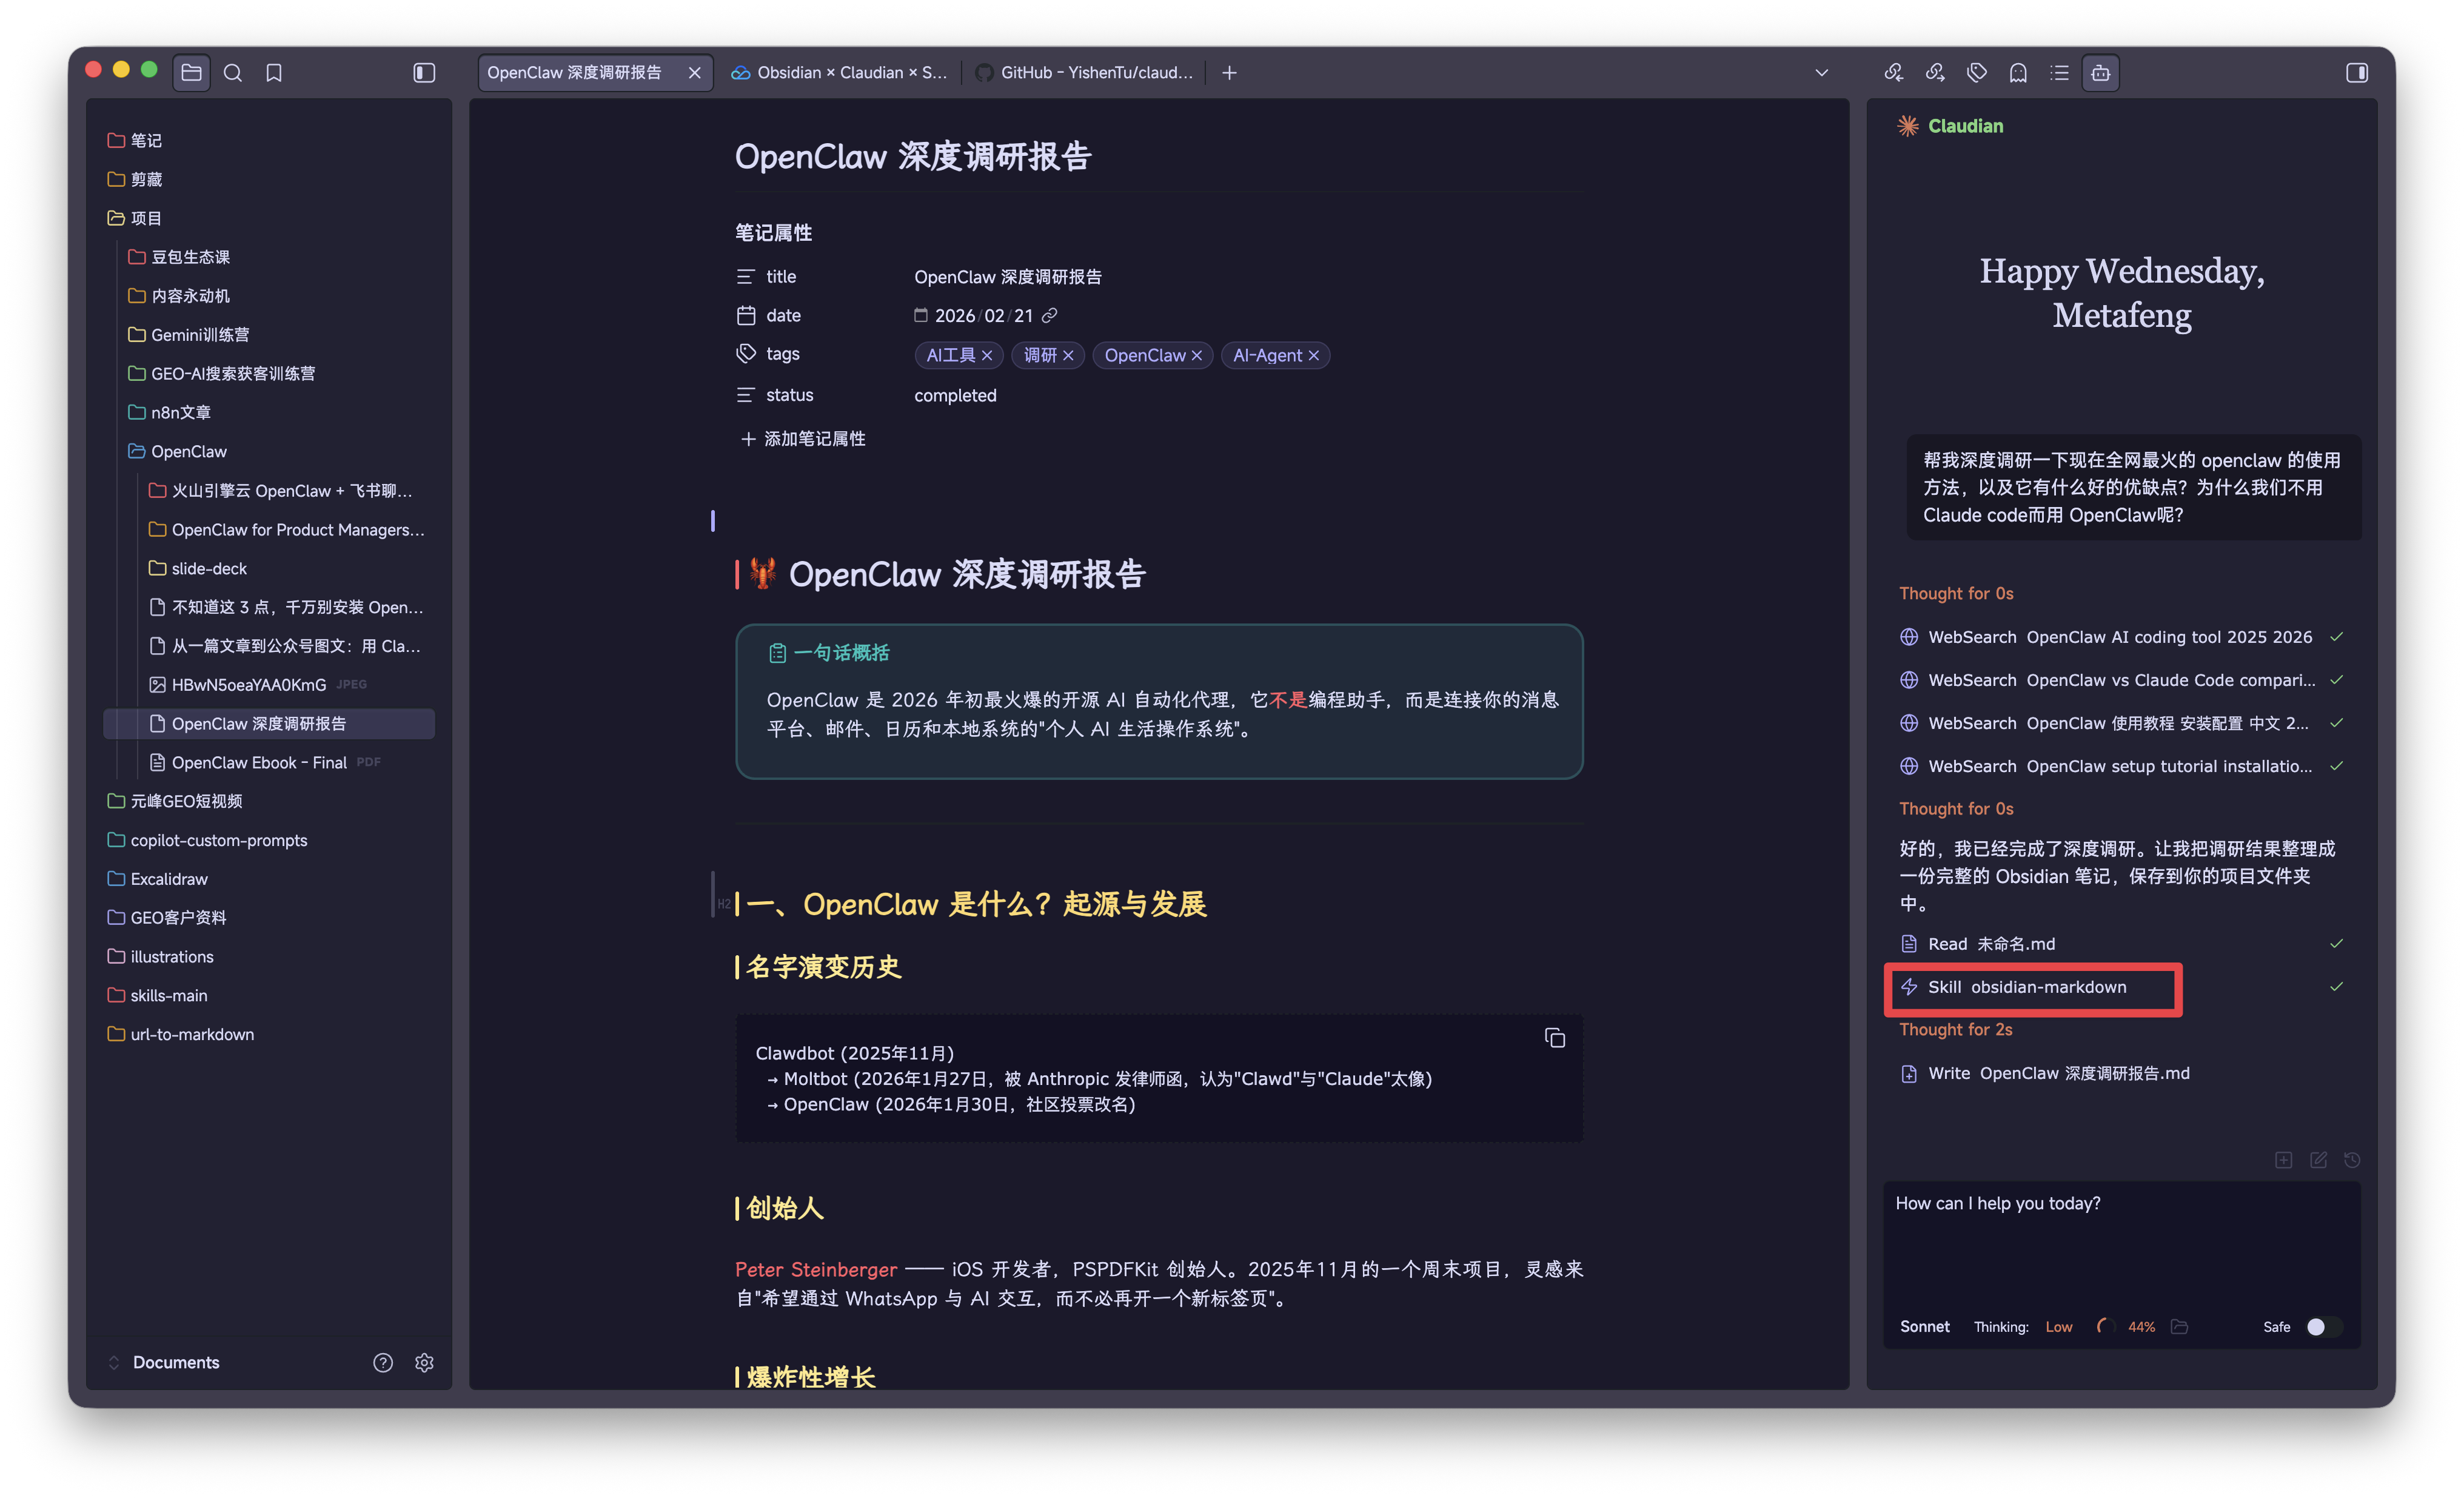
Task: Click 添加笔记属性 to add a property
Action: point(803,438)
